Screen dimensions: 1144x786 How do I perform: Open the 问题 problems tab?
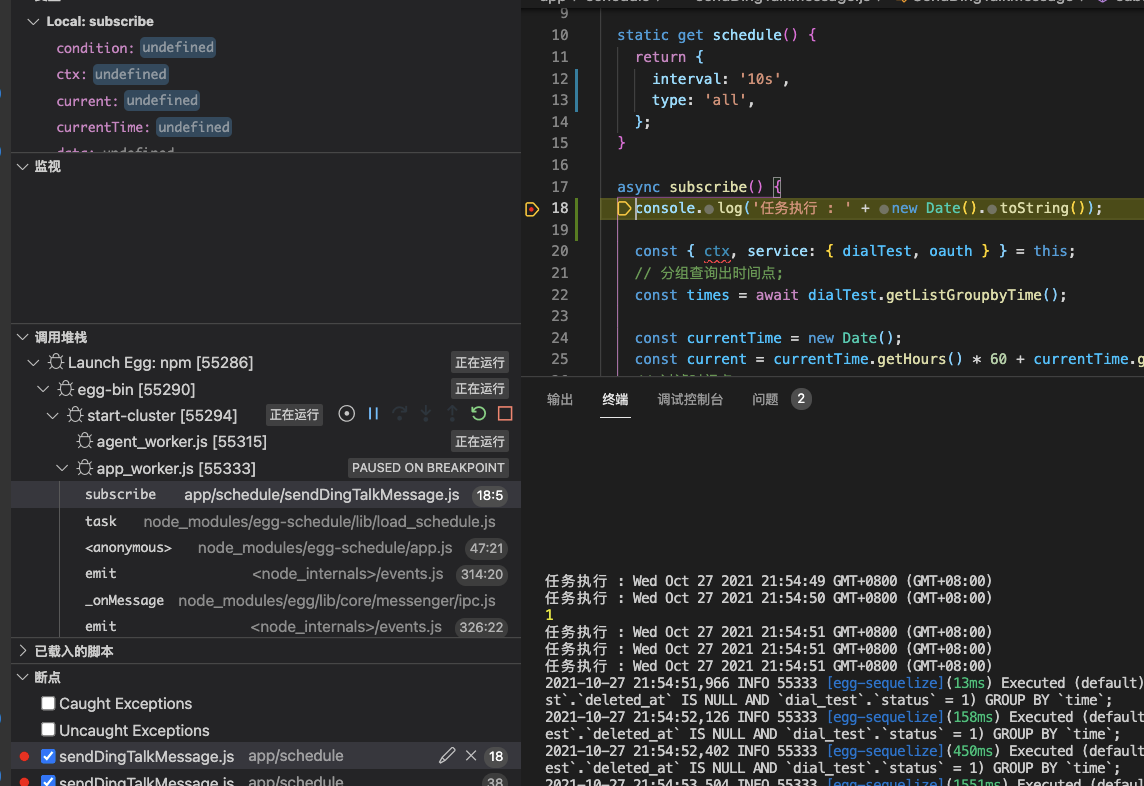tap(765, 399)
